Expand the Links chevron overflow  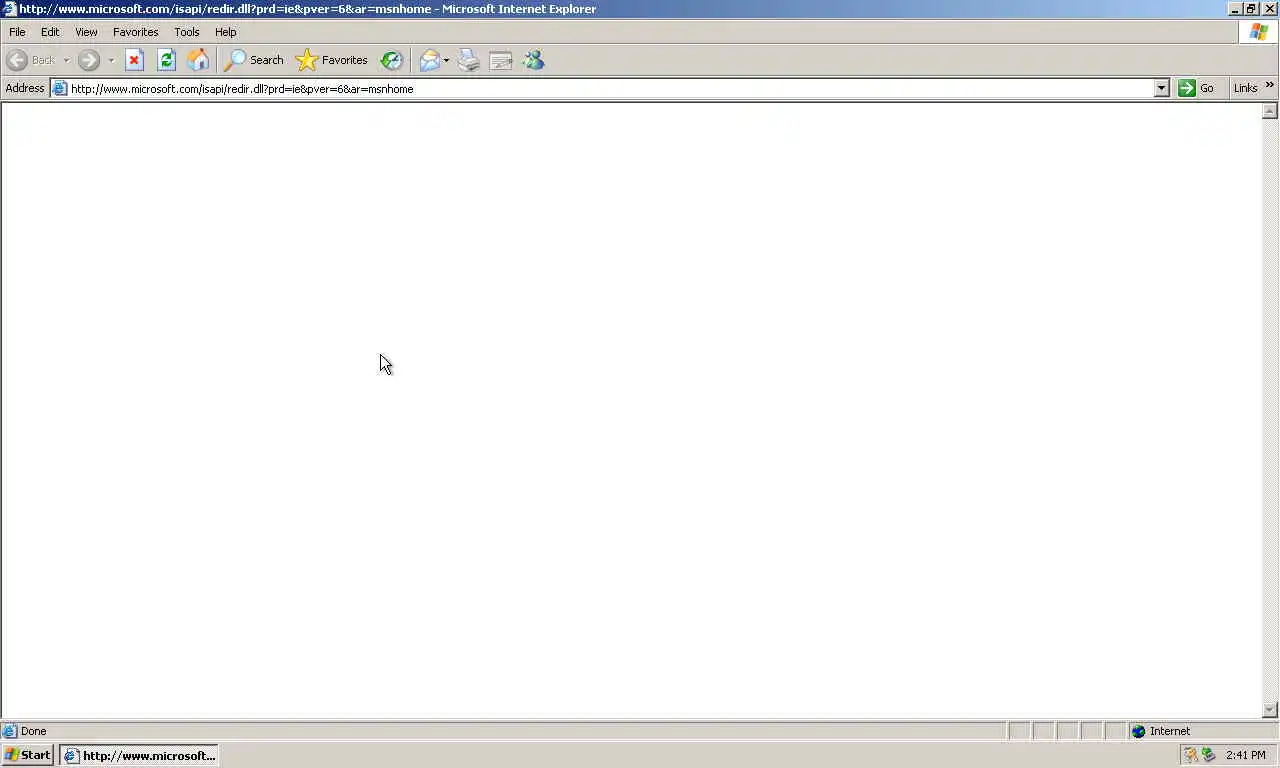coord(1270,86)
